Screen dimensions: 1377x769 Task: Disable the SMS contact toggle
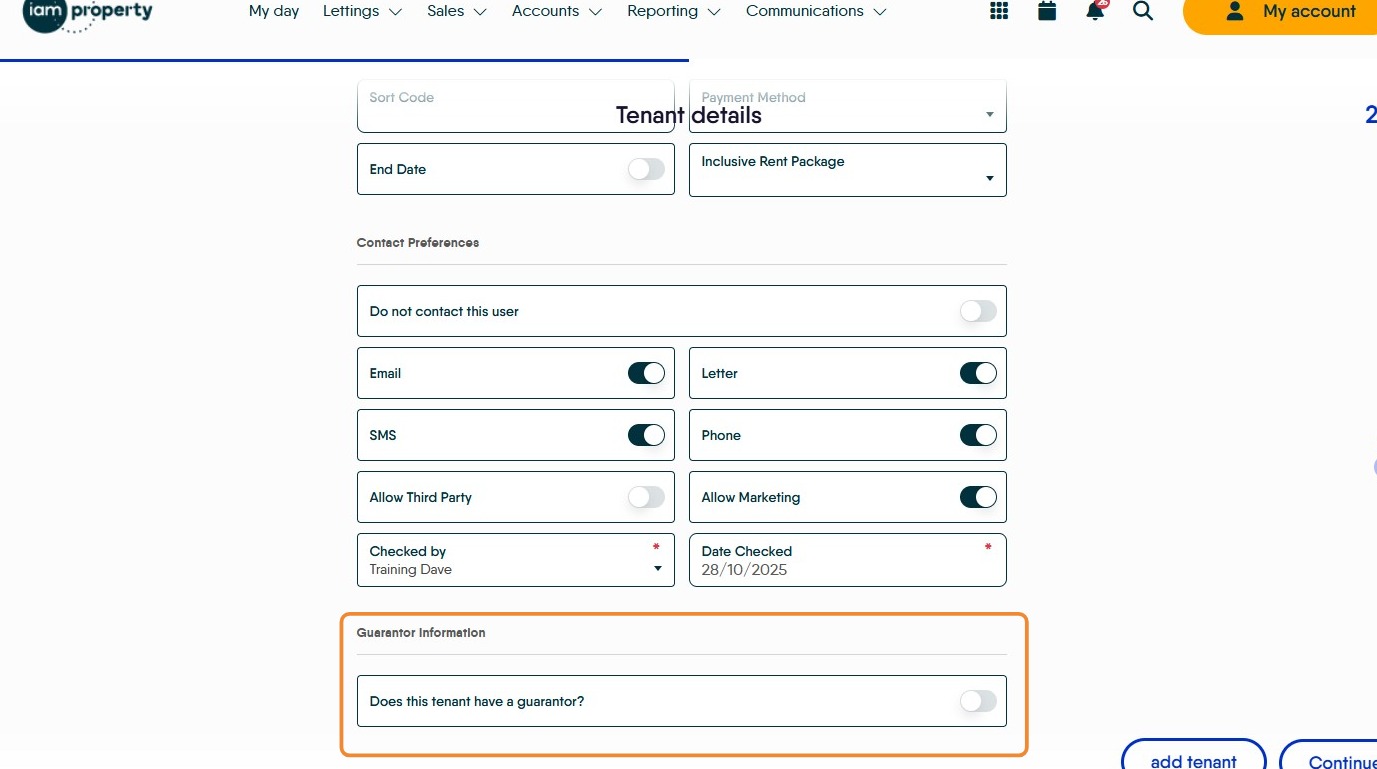(646, 435)
